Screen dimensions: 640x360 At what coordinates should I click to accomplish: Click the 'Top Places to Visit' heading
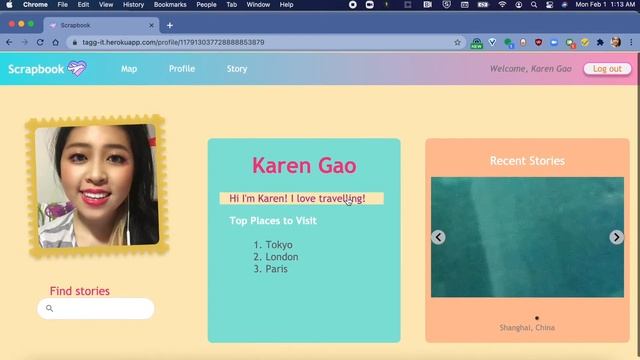(273, 221)
